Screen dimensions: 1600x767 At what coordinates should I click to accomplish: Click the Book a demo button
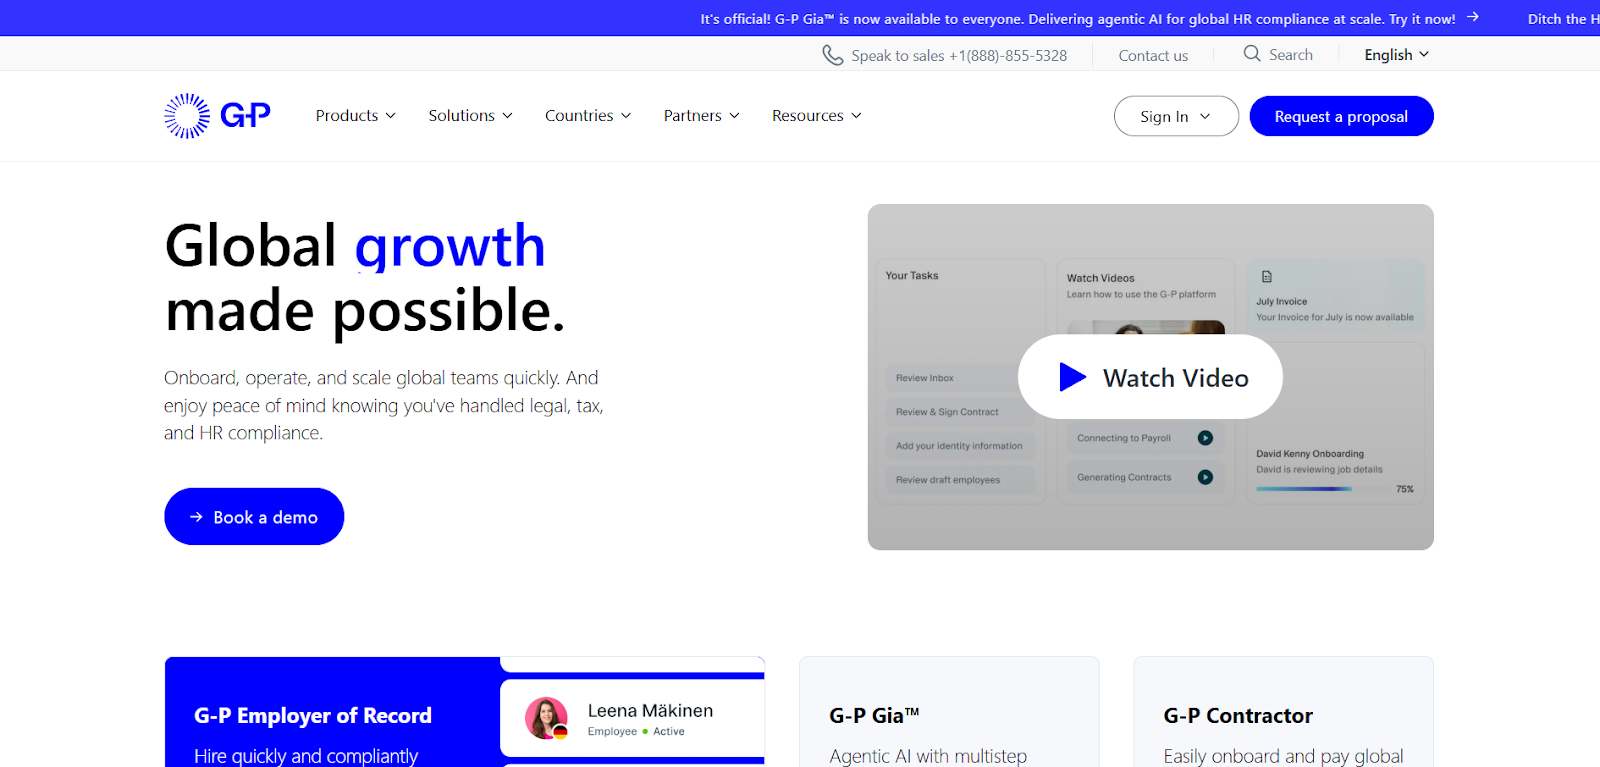(254, 516)
